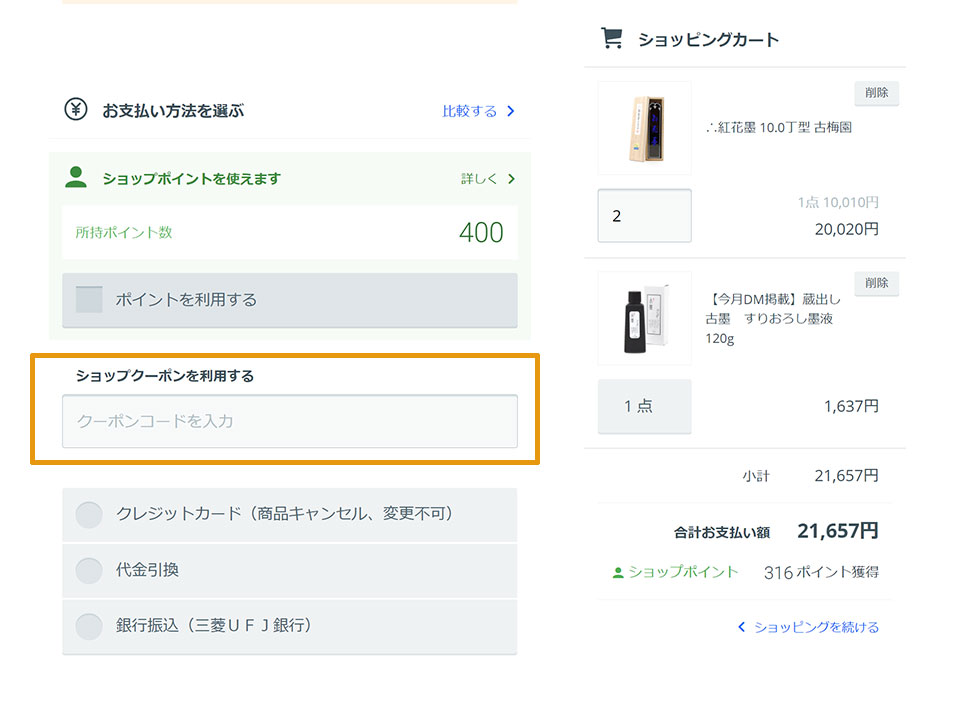The height and width of the screenshot is (723, 960).
Task: Click the small shop point person icon
Action: click(618, 573)
